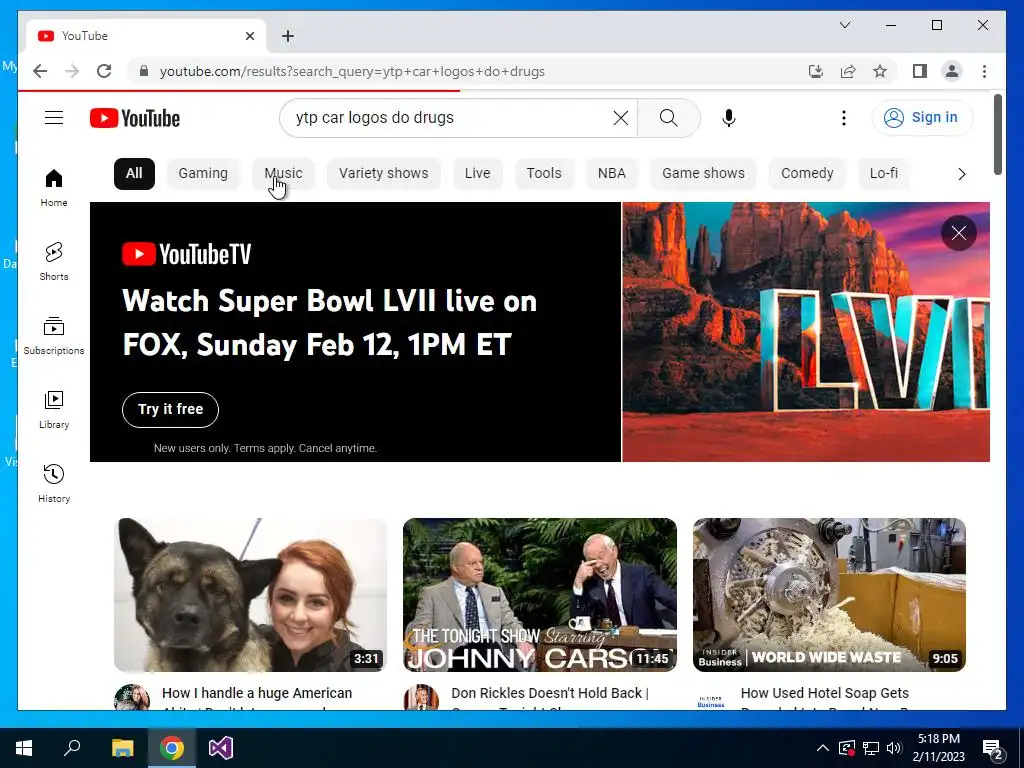Select the Game shows chip
Viewport: 1024px width, 768px height.
coord(703,174)
